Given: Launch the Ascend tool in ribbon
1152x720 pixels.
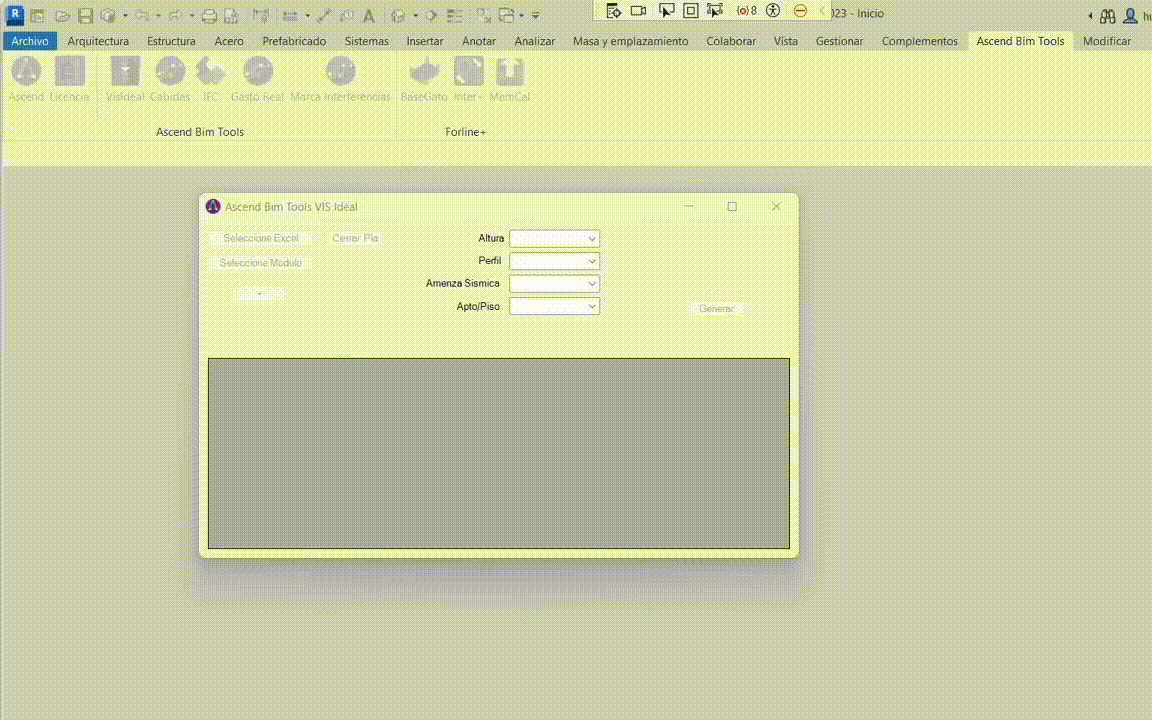Looking at the screenshot, I should click(26, 79).
